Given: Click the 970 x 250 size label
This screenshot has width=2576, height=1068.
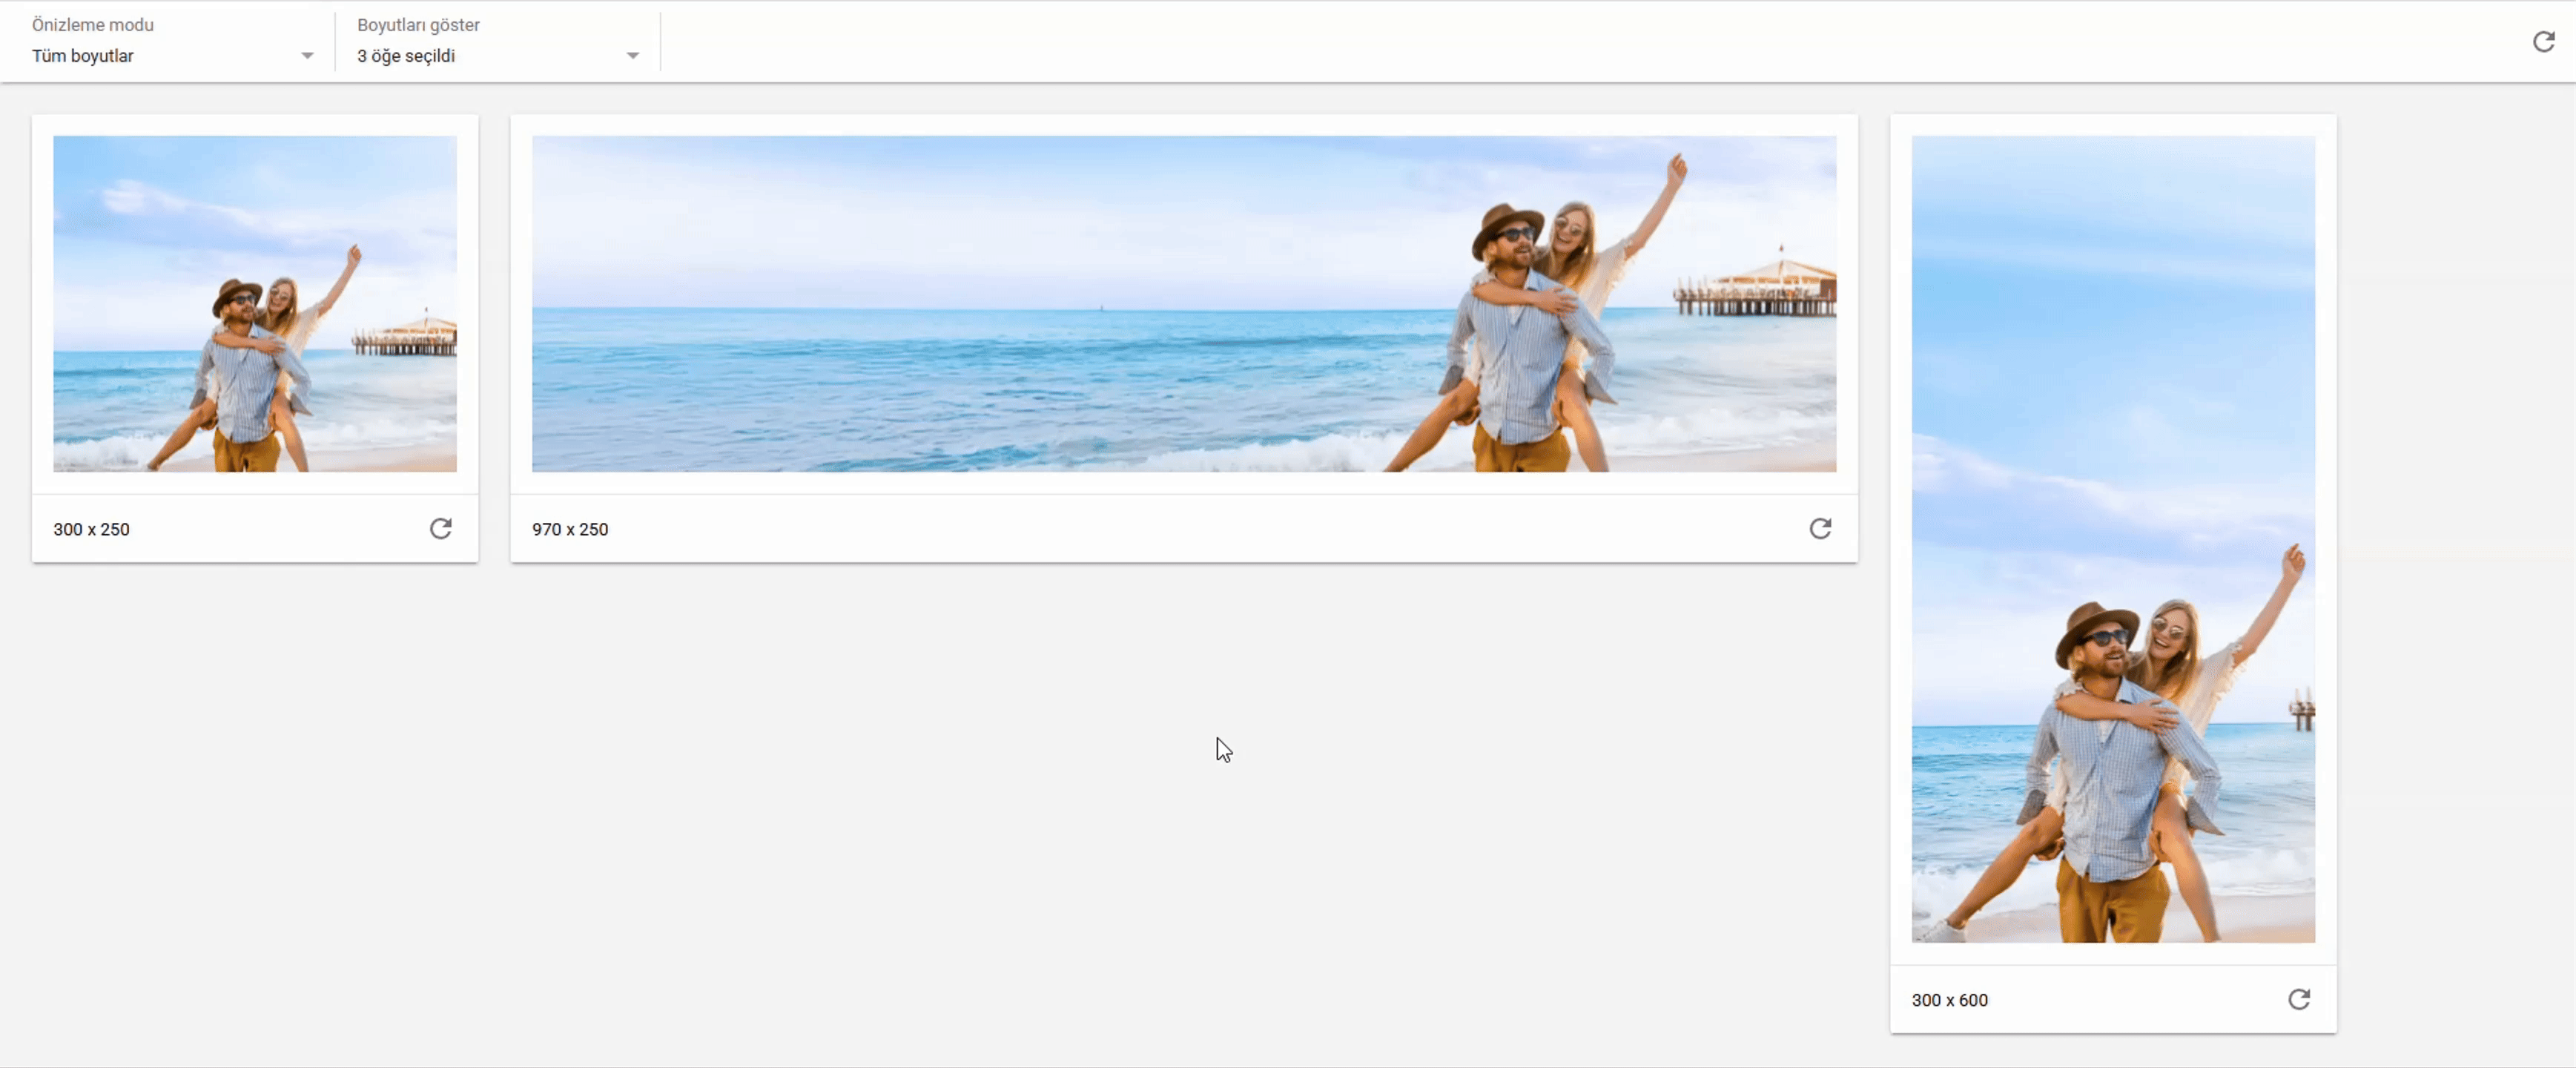Looking at the screenshot, I should (x=570, y=529).
